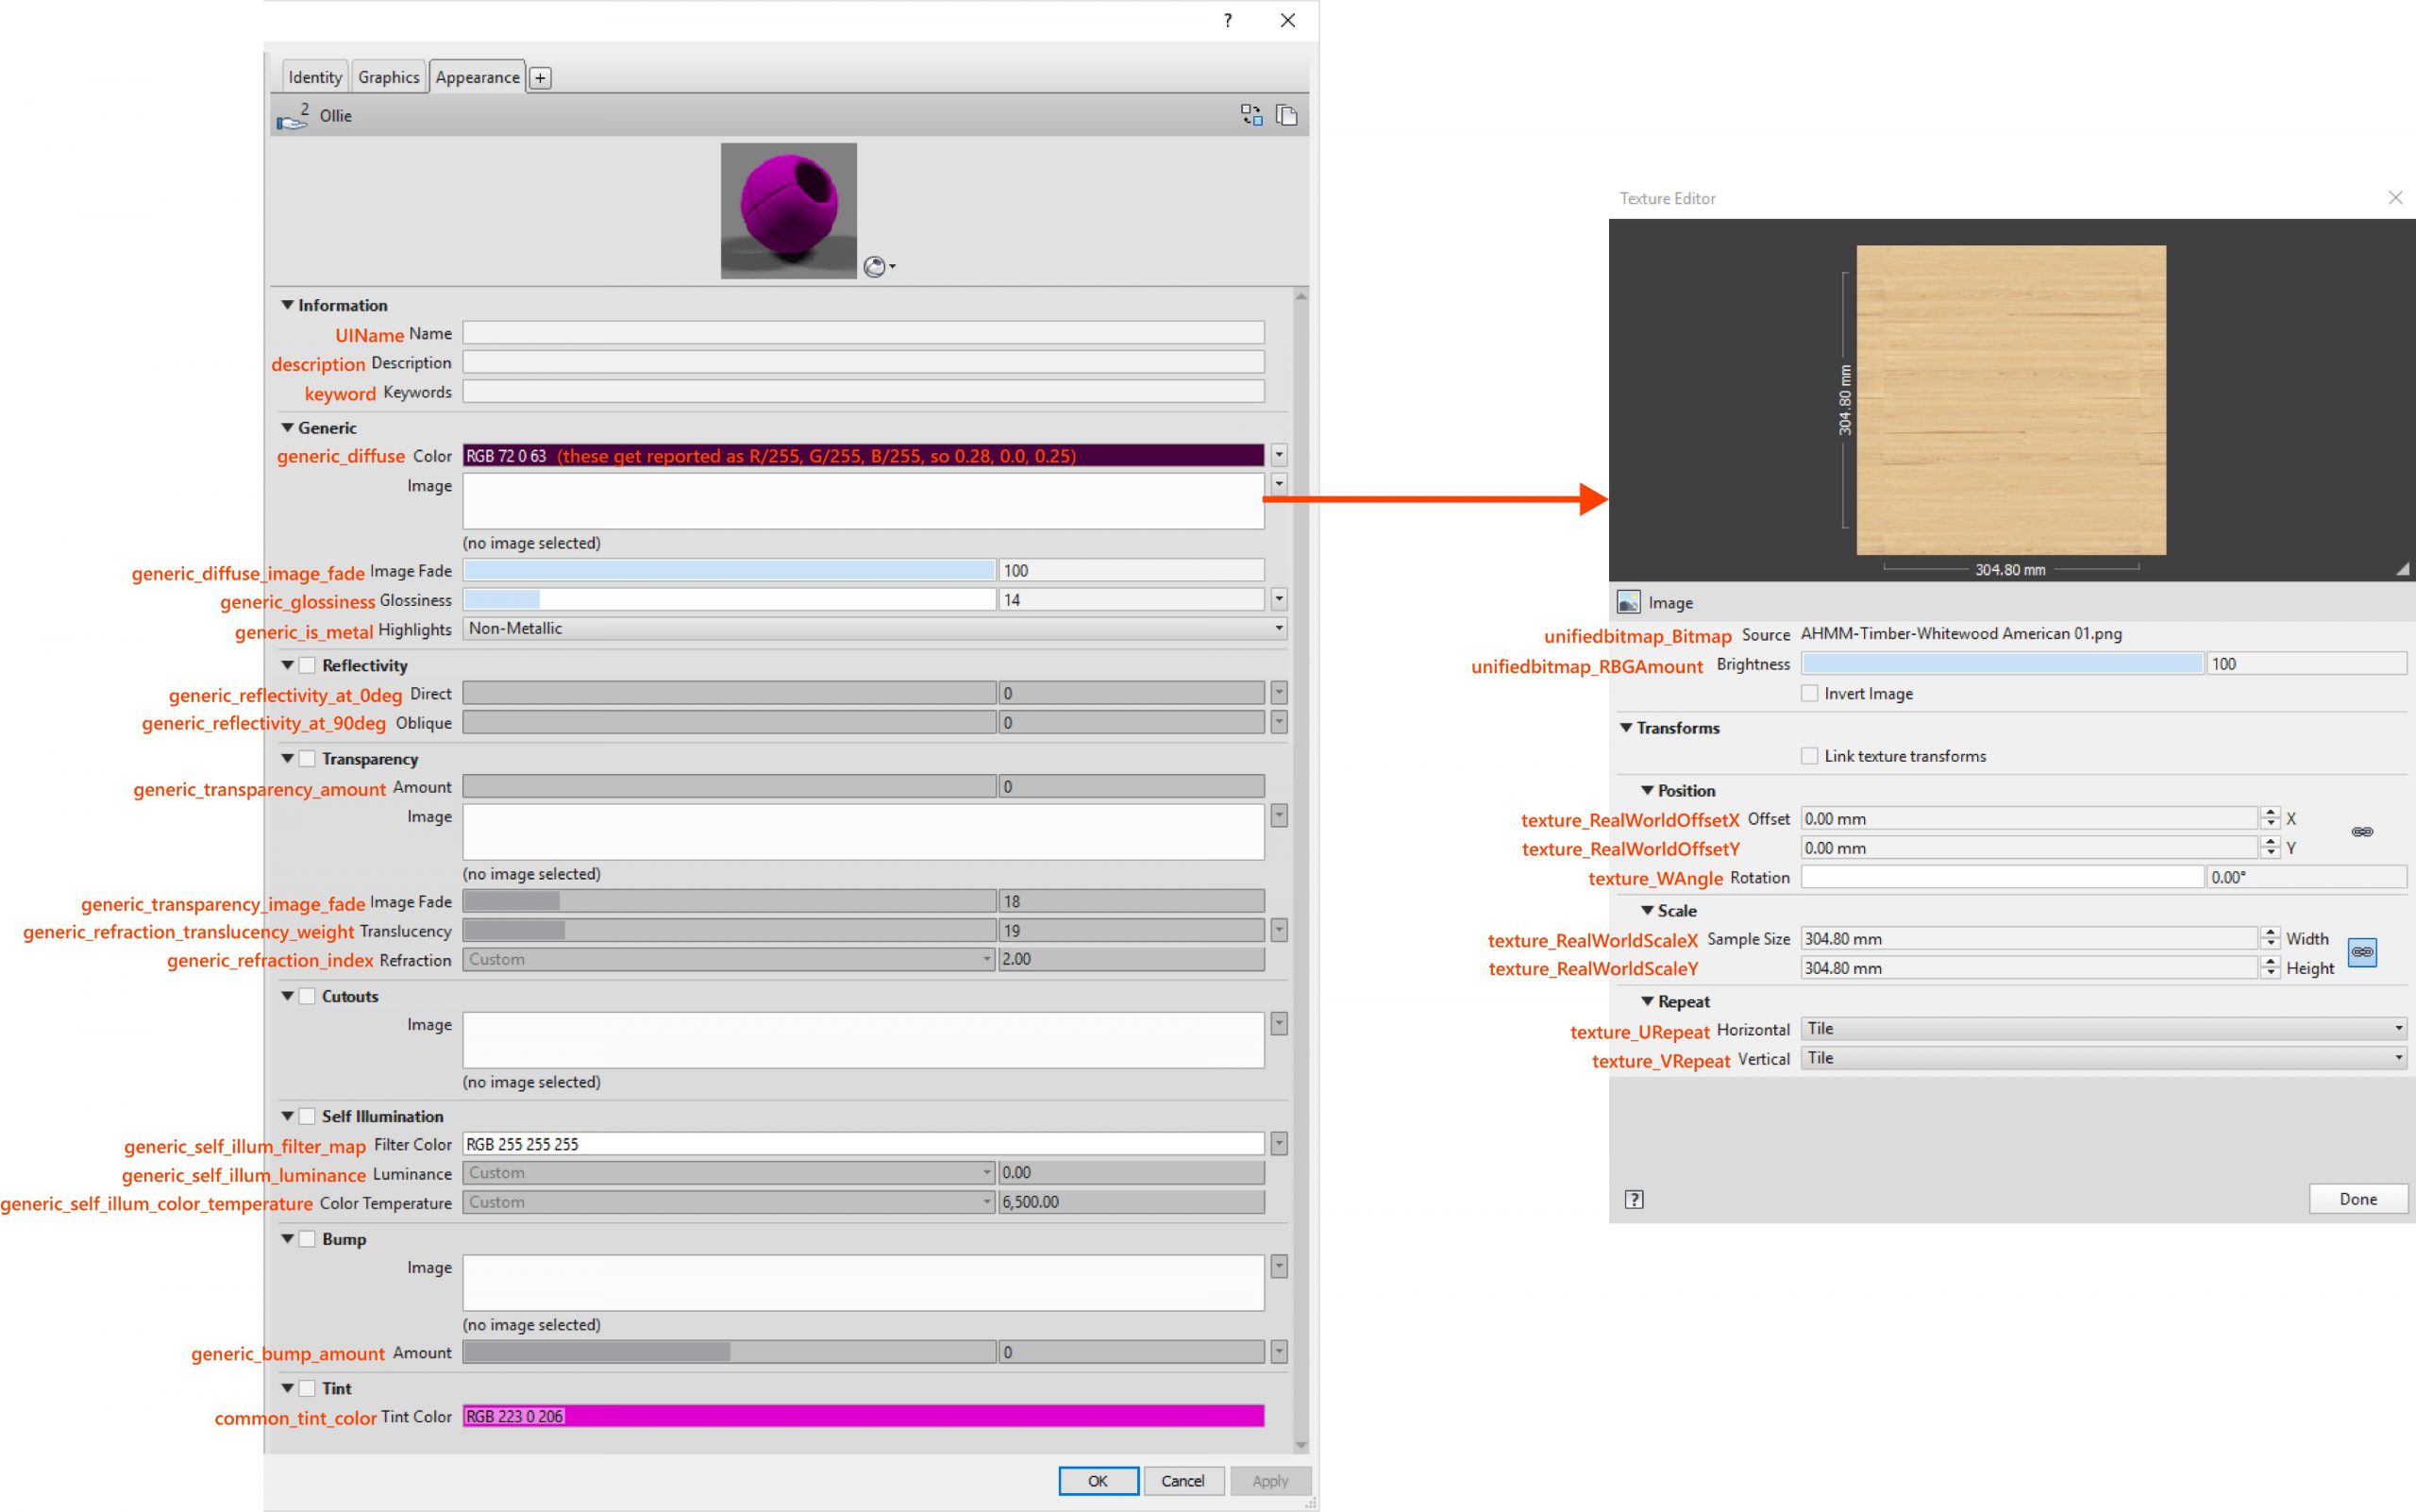The width and height of the screenshot is (2416, 1512).
Task: Click the Image thumbnail icon in Texture Editor
Action: 1630,602
